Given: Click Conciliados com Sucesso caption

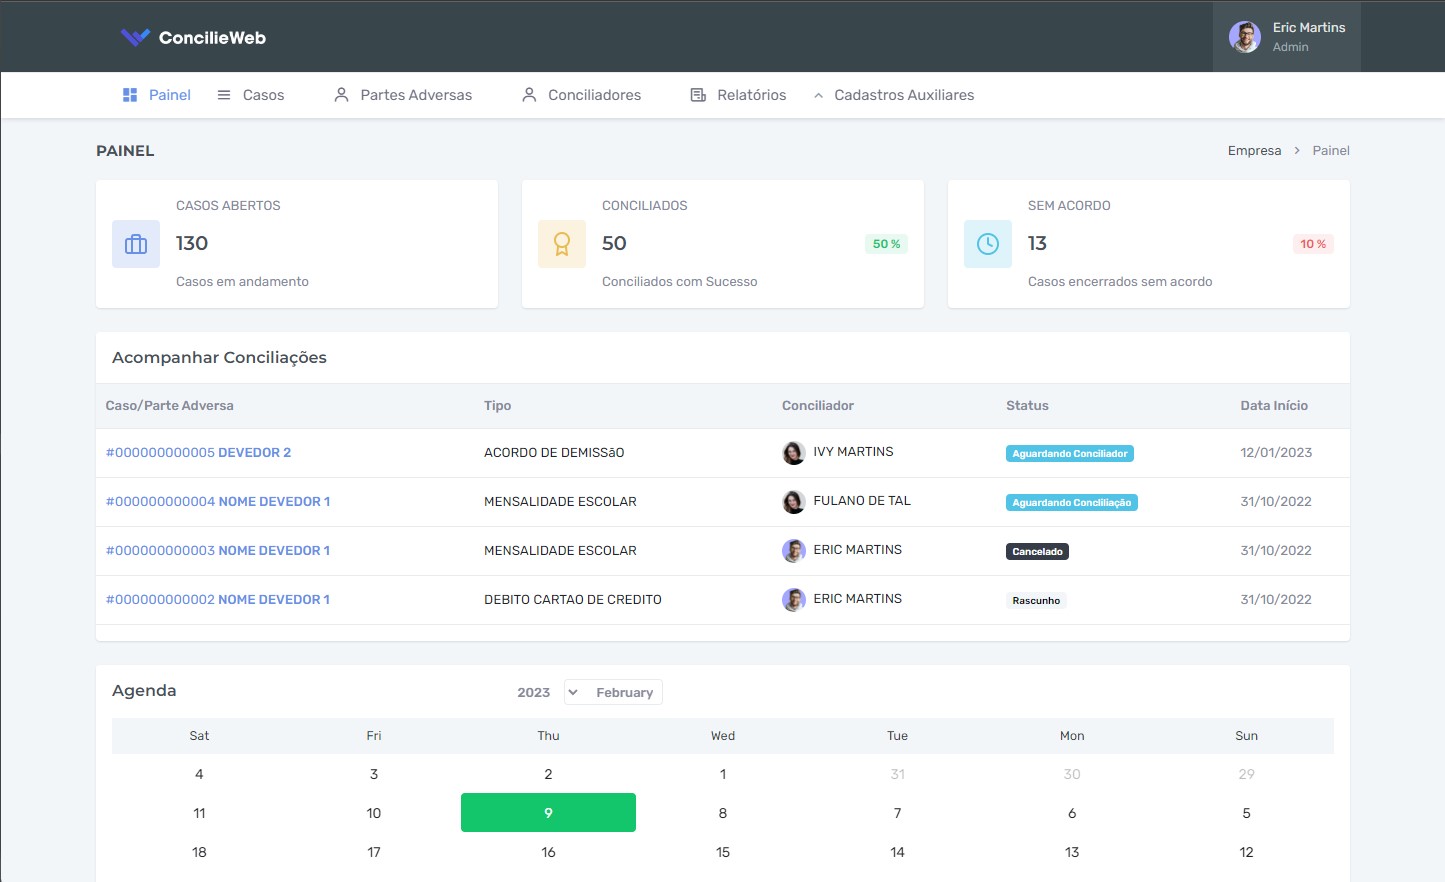Looking at the screenshot, I should tap(680, 282).
